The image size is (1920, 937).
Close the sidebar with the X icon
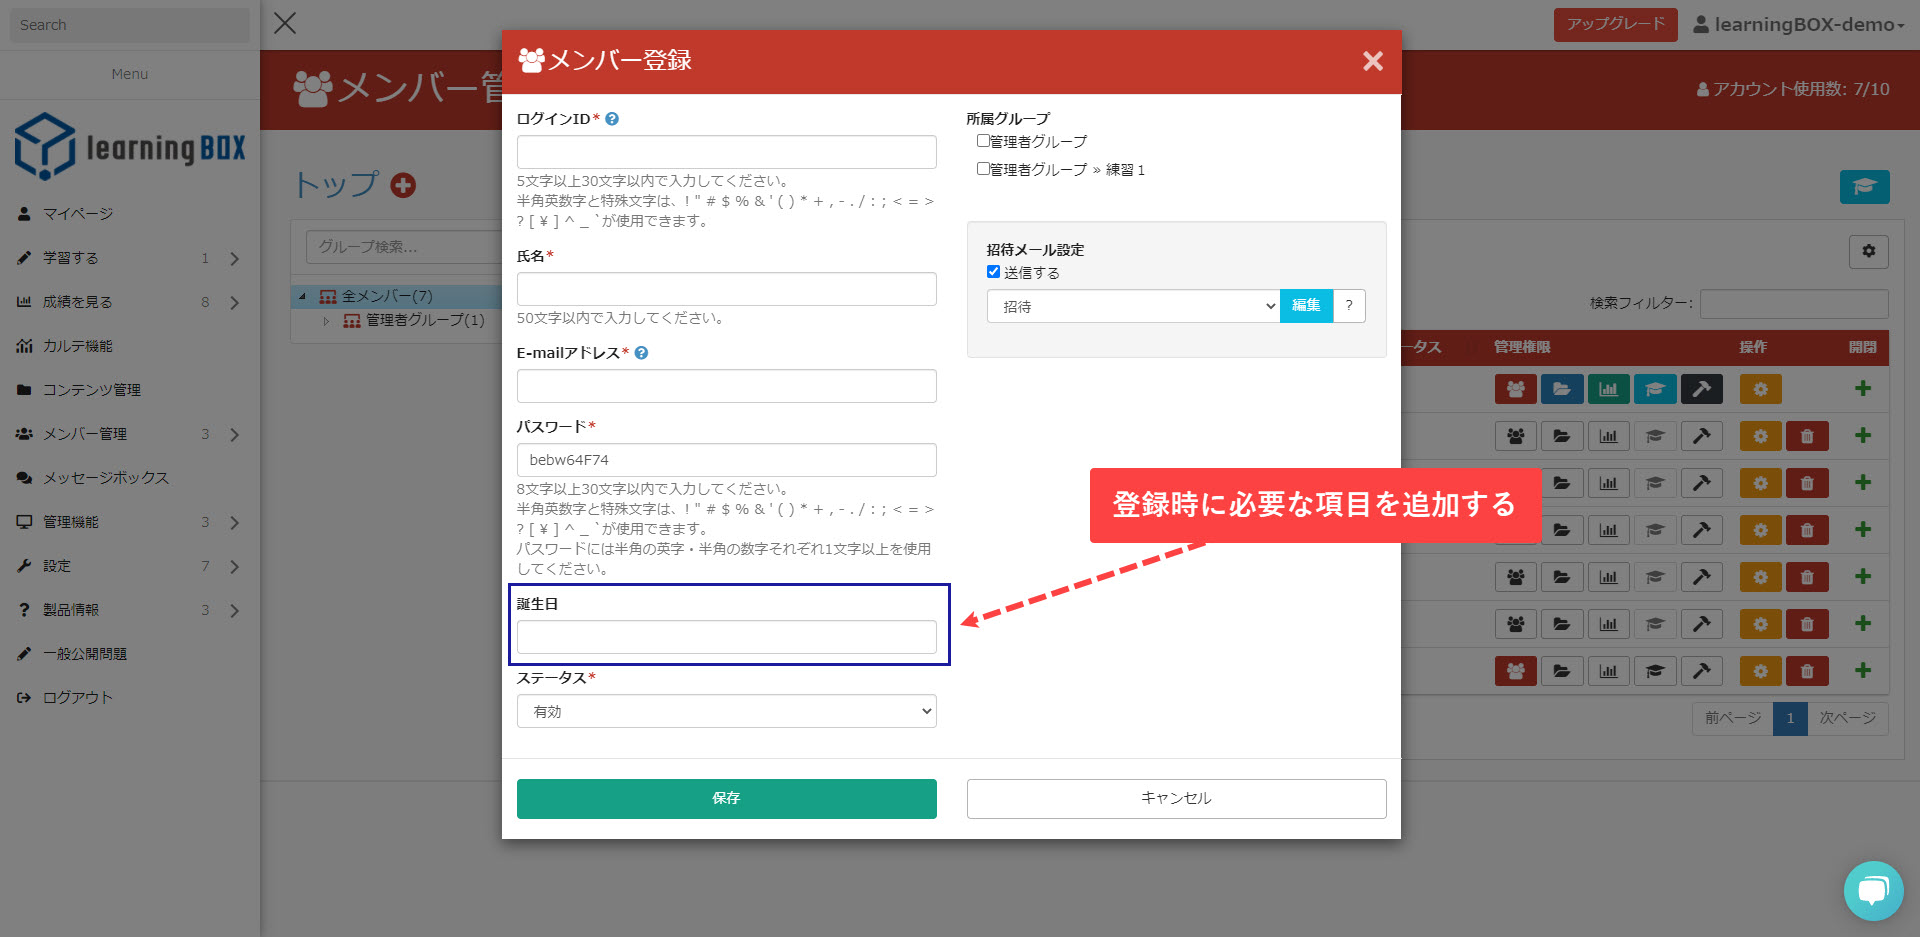[x=285, y=23]
